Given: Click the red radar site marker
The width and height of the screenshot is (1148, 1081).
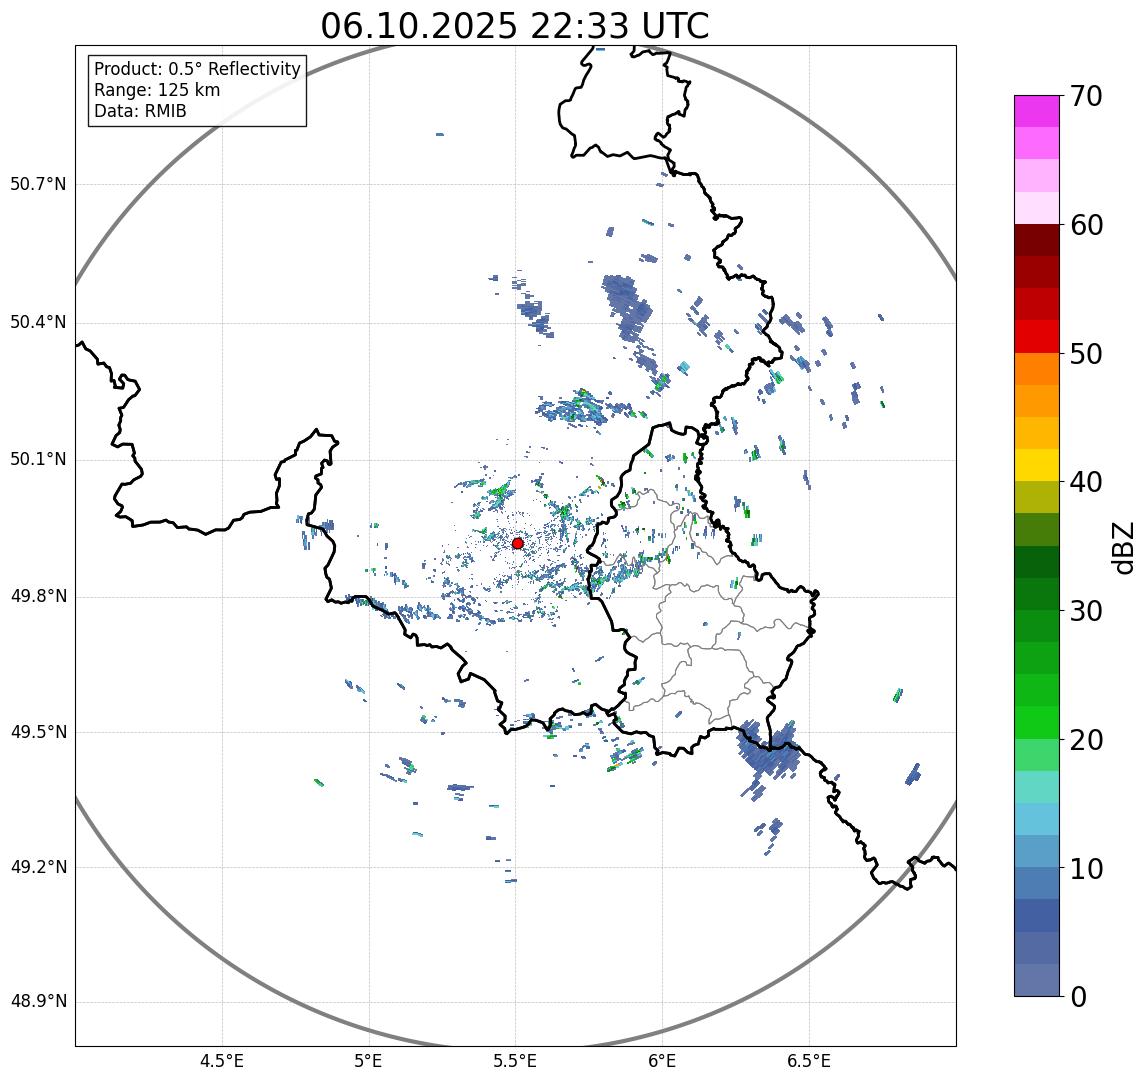Looking at the screenshot, I should [518, 543].
